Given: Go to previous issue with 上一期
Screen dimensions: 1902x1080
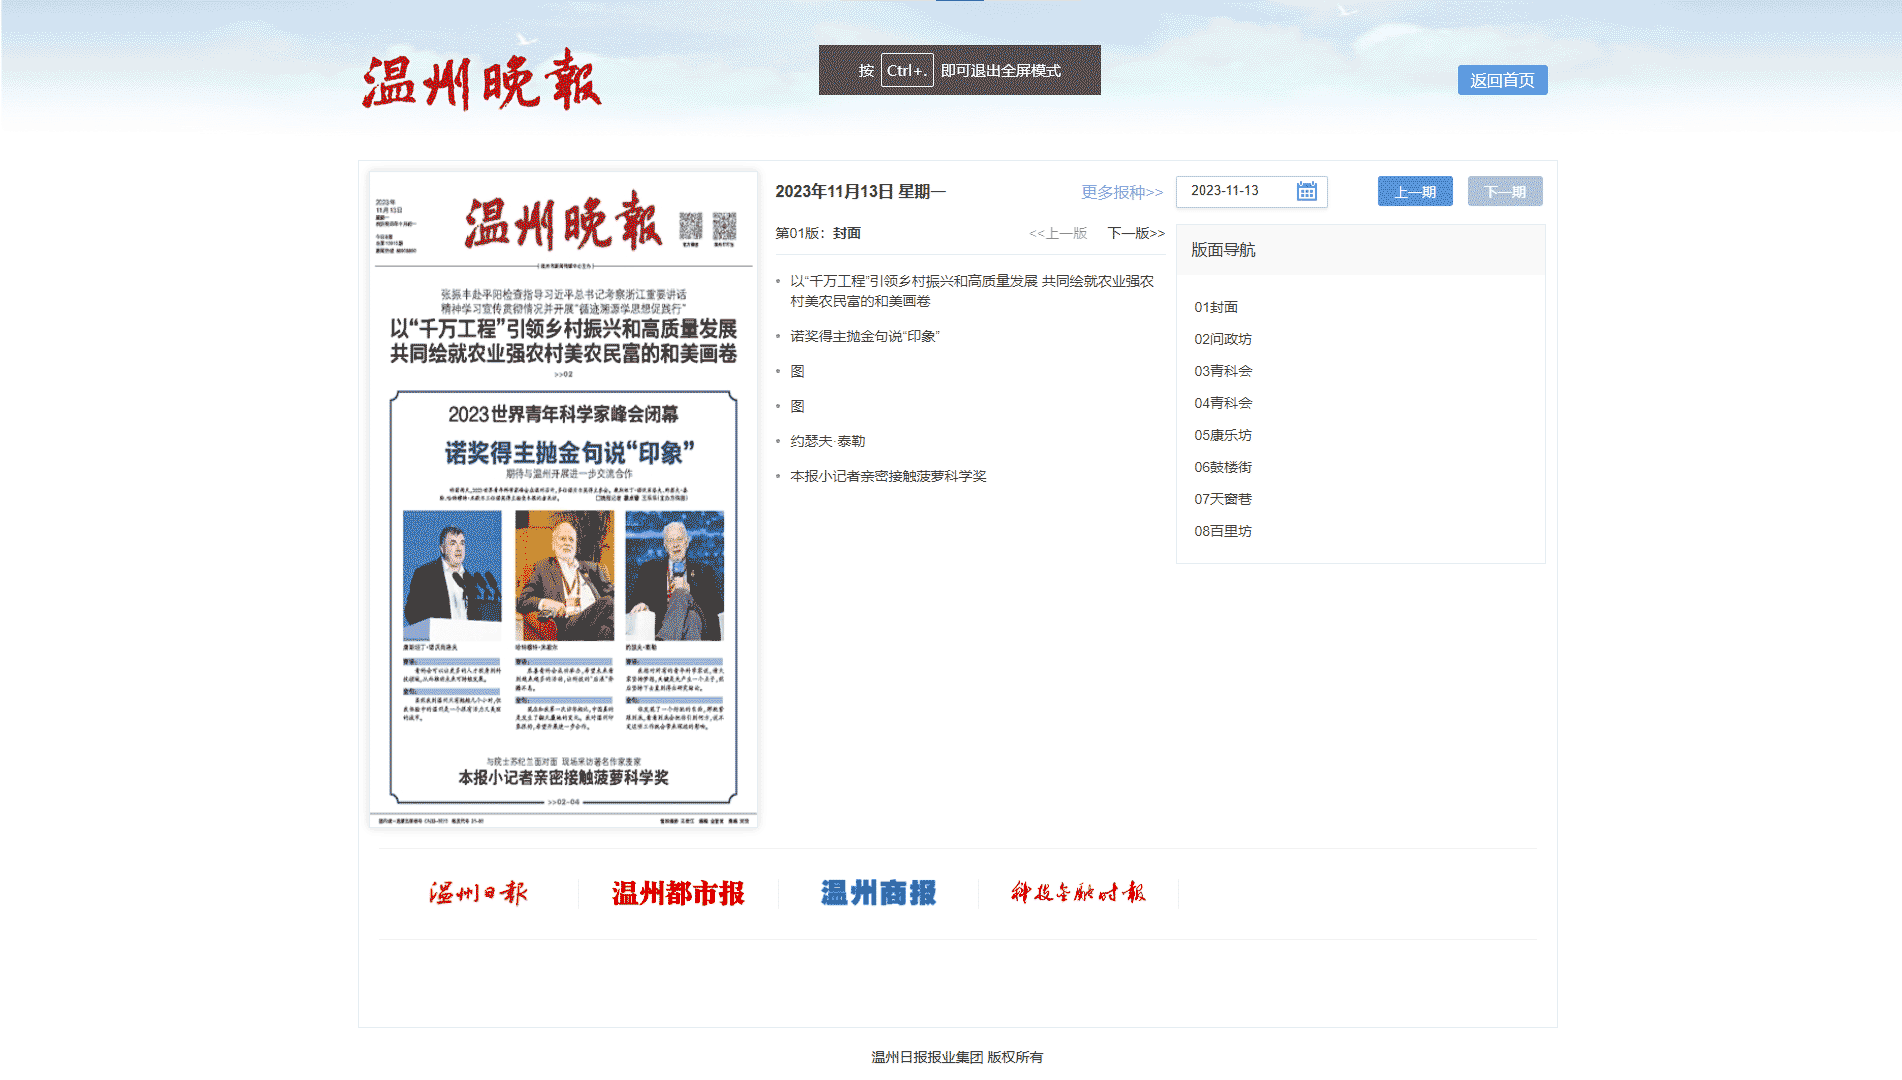Looking at the screenshot, I should [x=1415, y=191].
